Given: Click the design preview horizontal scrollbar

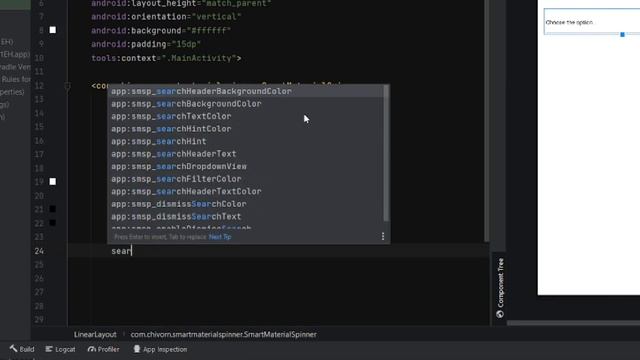Looking at the screenshot, I should [x=573, y=323].
